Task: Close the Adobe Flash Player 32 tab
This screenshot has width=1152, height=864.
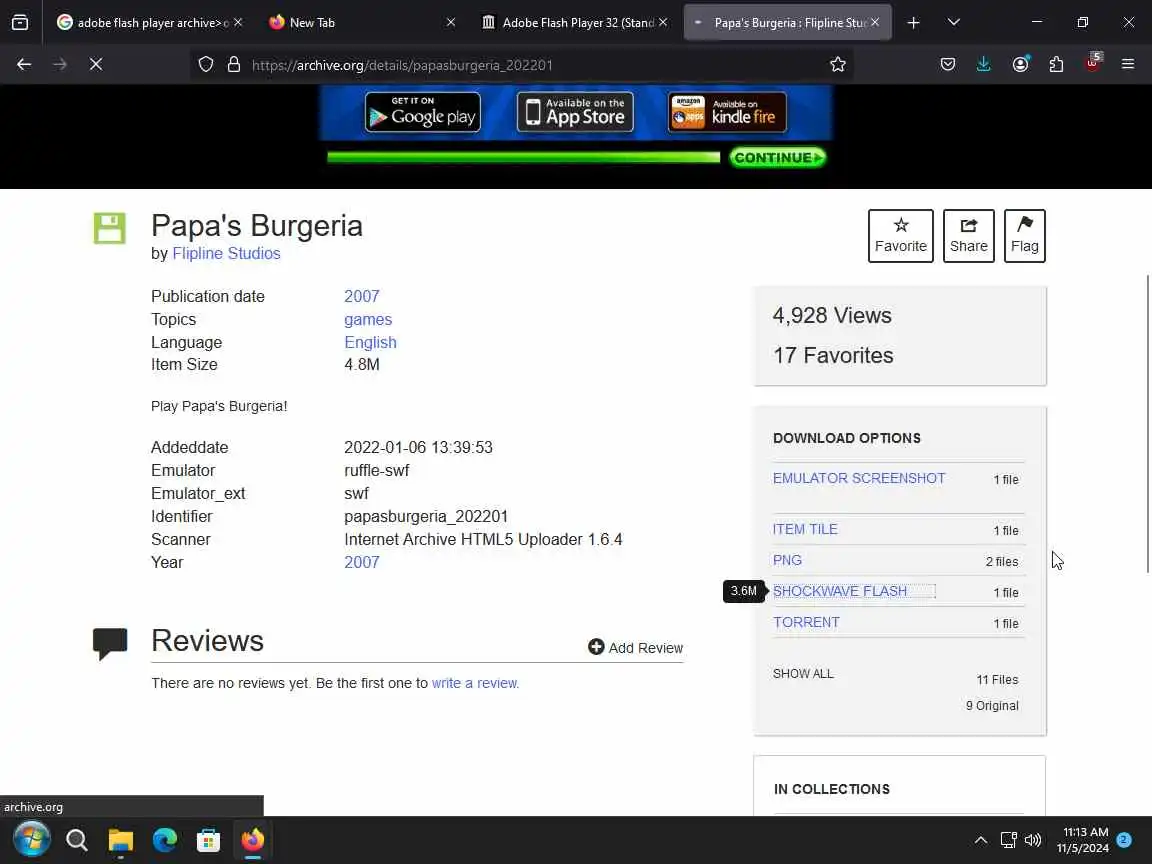Action: click(663, 23)
